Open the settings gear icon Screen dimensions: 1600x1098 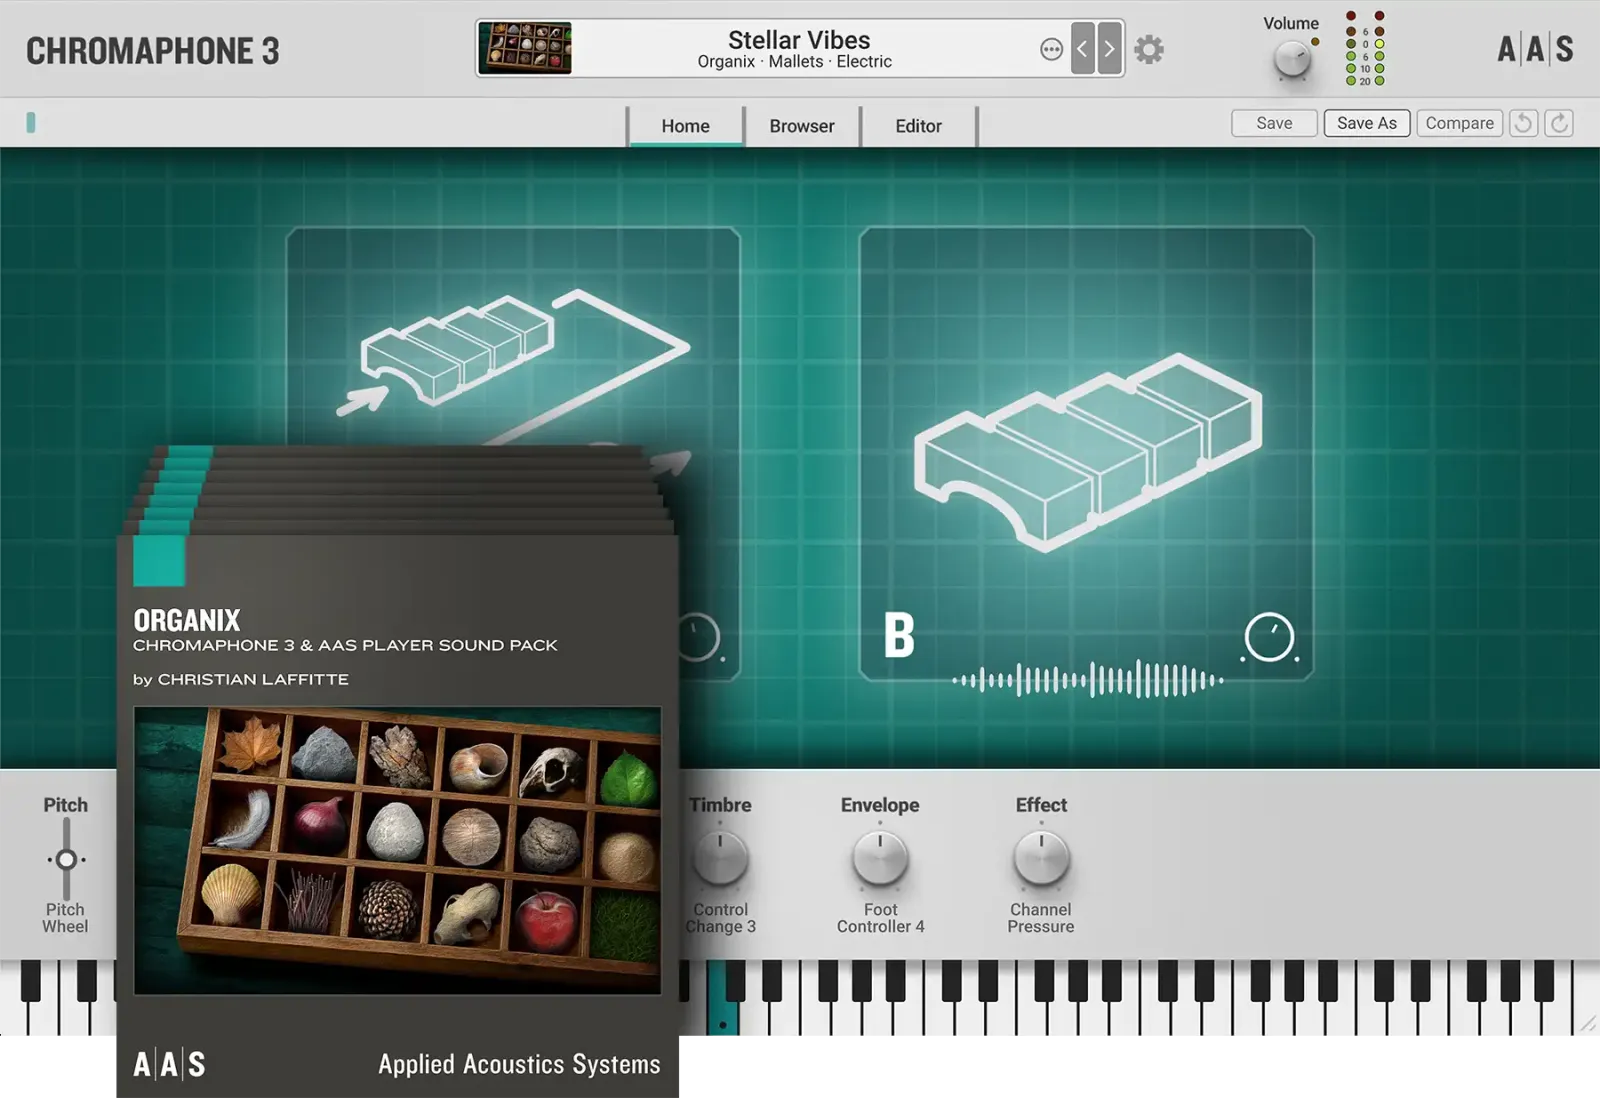[x=1149, y=49]
